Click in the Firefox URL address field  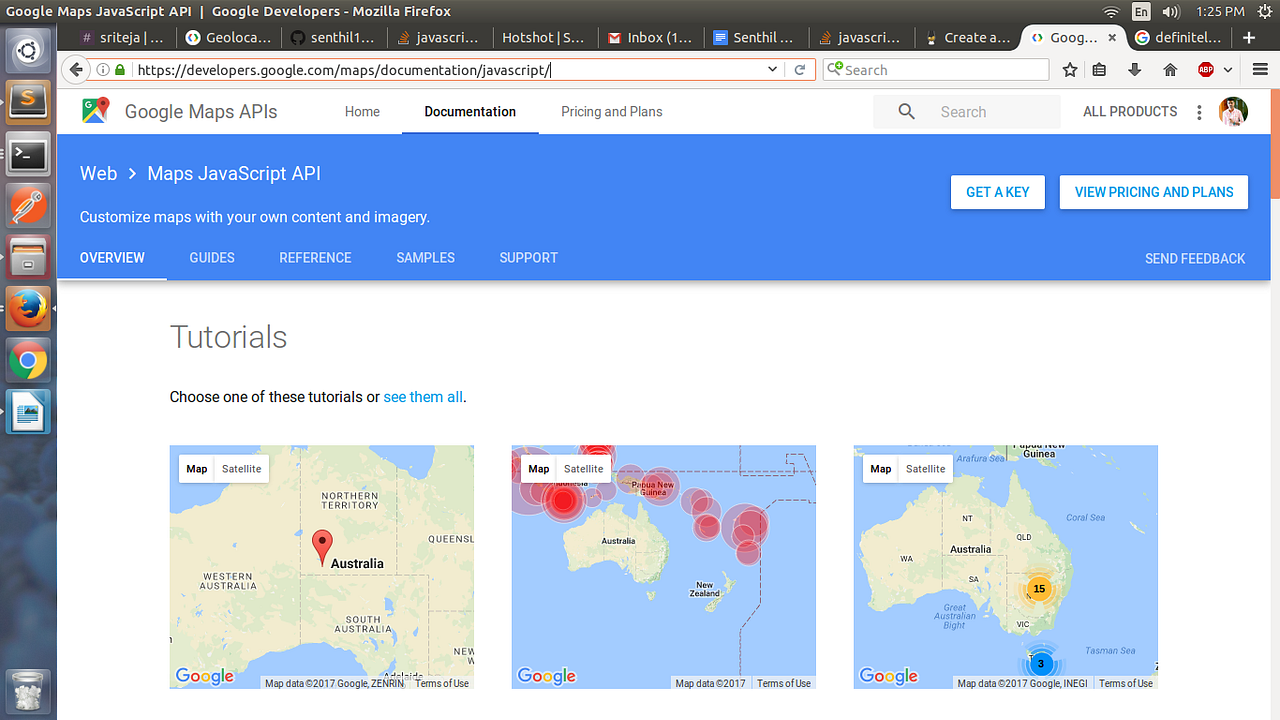450,70
